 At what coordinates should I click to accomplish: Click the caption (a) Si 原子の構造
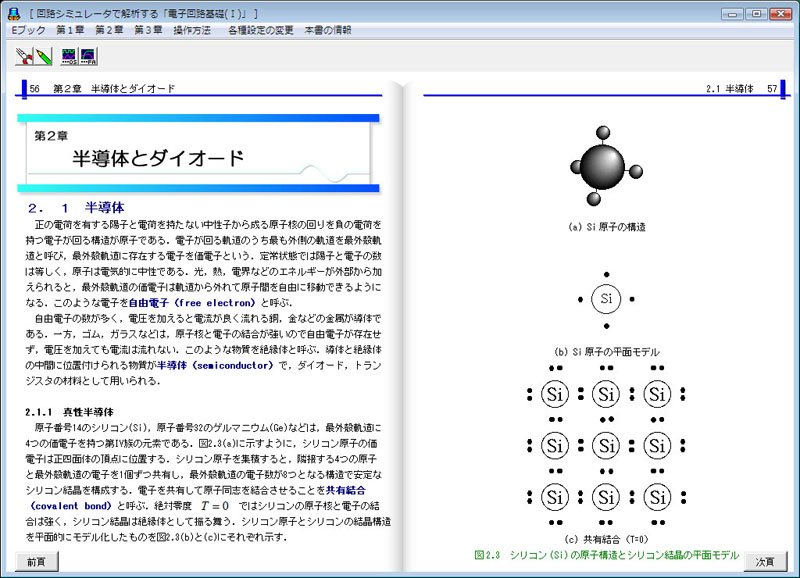coord(607,227)
